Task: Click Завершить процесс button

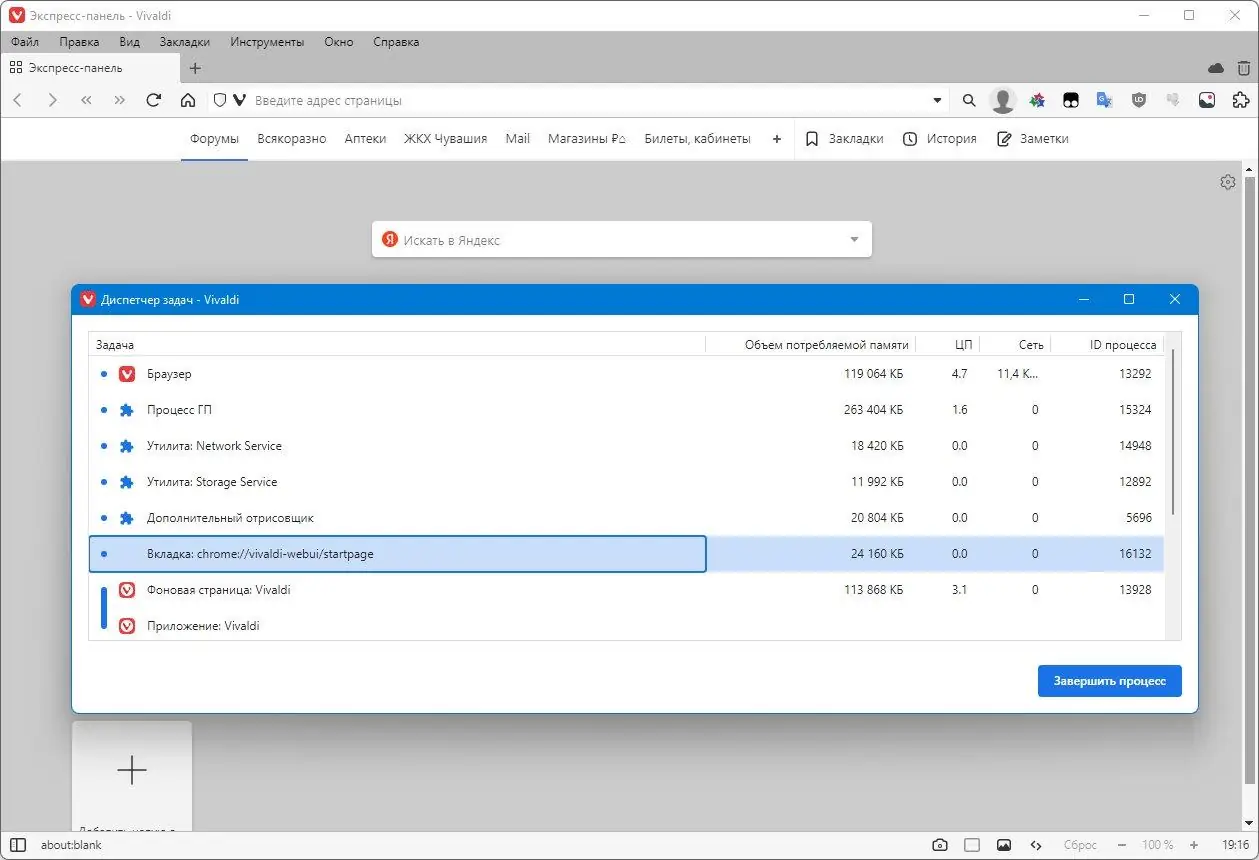Action: pos(1109,681)
